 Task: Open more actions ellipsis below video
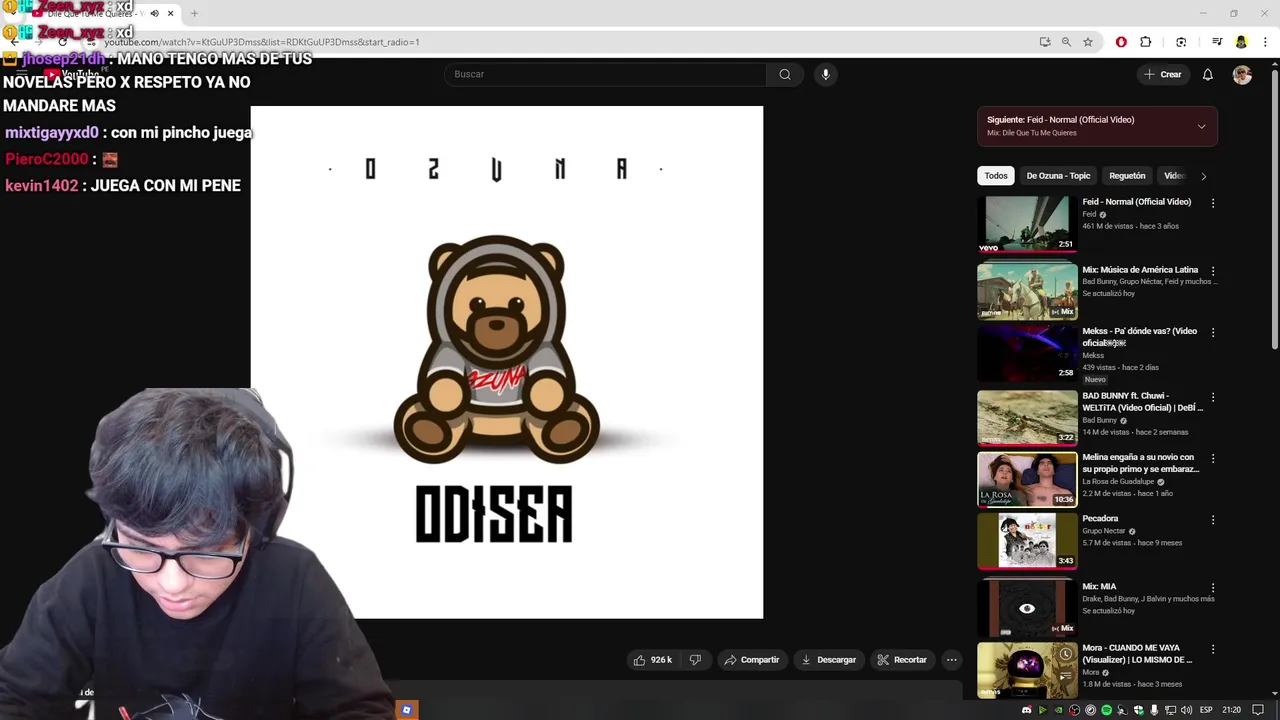952,660
